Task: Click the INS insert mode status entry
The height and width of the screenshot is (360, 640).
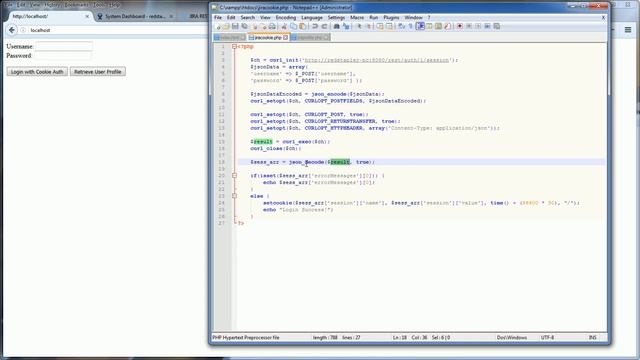Action: click(x=593, y=338)
